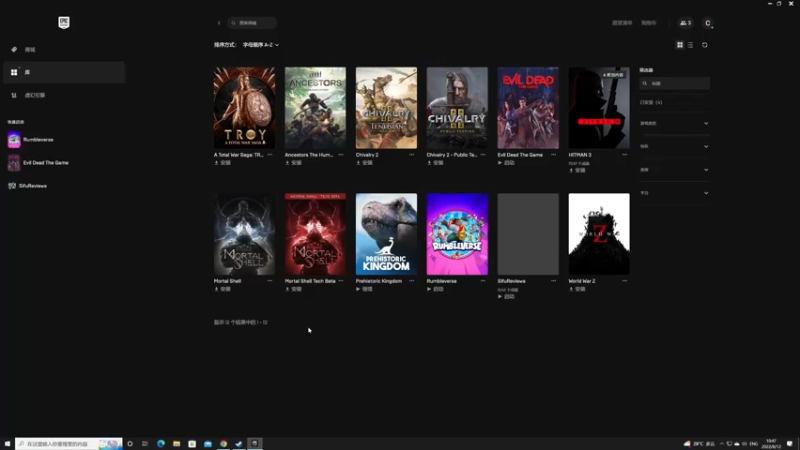Open the Mortal Shell cover art
The width and height of the screenshot is (800, 450).
(x=244, y=234)
